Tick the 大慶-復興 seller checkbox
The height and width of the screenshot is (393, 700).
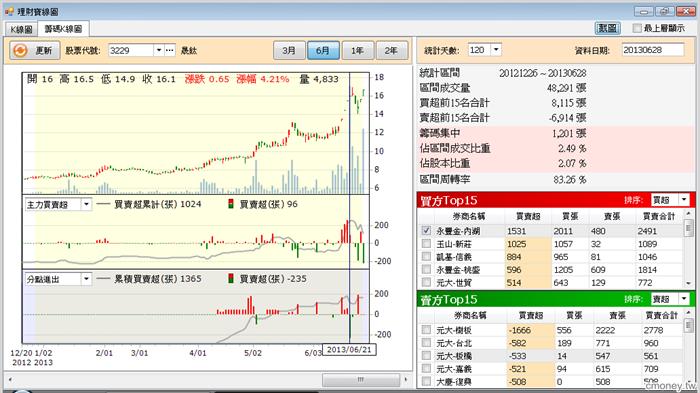click(x=426, y=381)
